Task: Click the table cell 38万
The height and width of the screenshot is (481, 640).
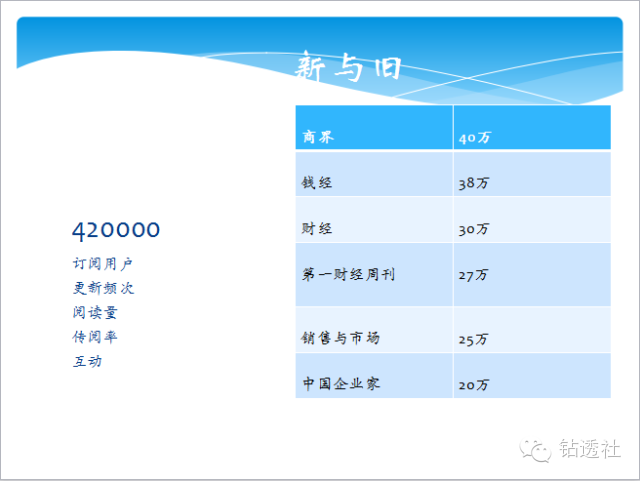Action: coord(532,174)
